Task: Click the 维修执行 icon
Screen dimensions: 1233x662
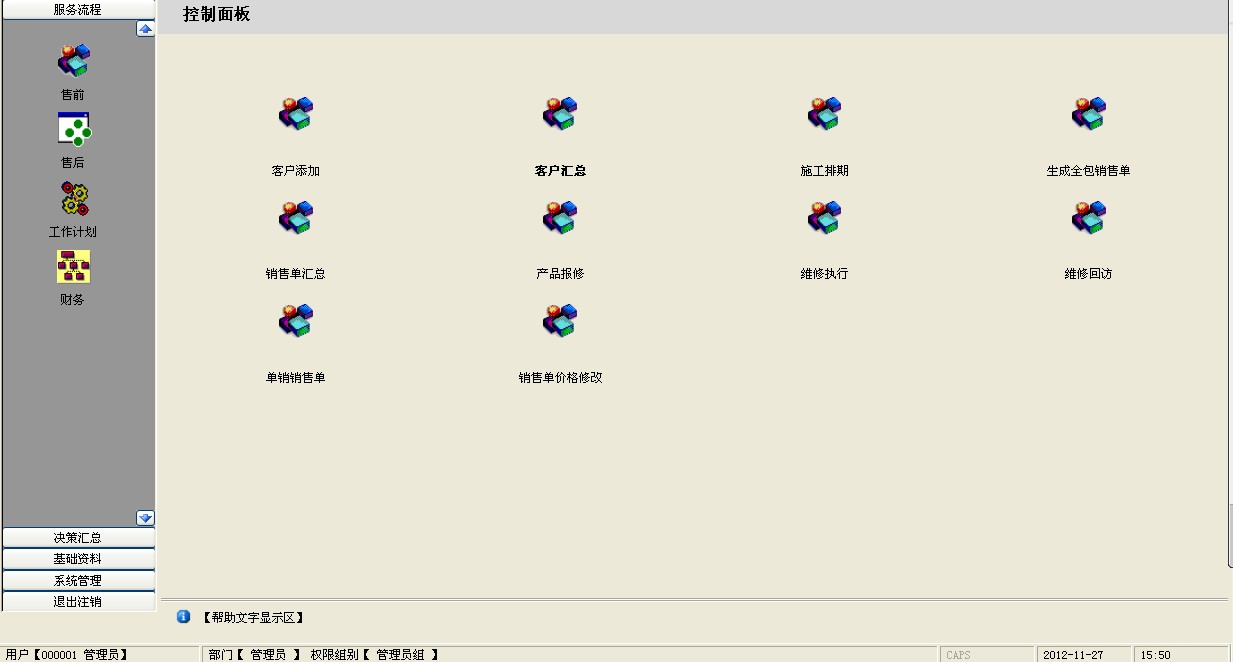Action: pyautogui.click(x=825, y=217)
